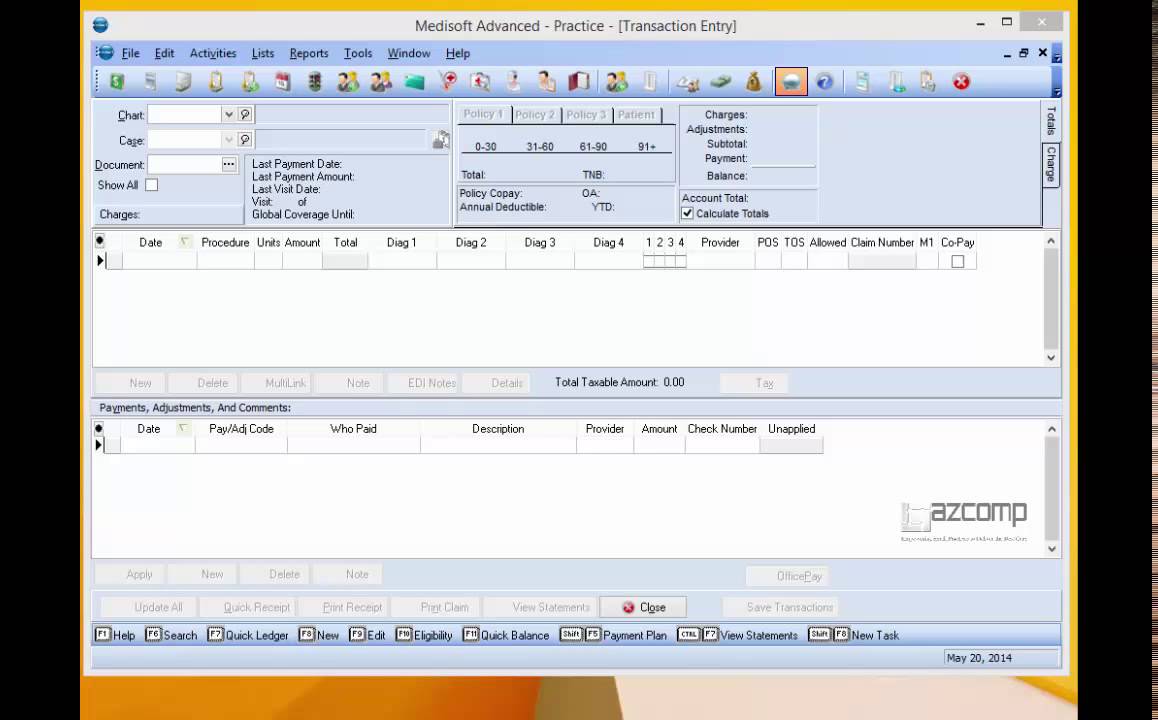Click the money bag deposit icon
This screenshot has height=720, width=1158.
coord(753,82)
